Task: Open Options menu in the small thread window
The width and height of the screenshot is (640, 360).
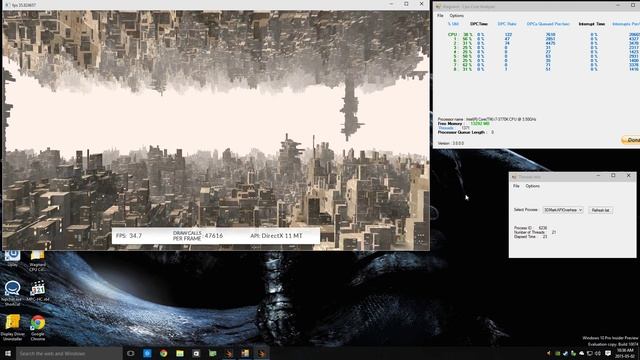Action: coord(533,186)
